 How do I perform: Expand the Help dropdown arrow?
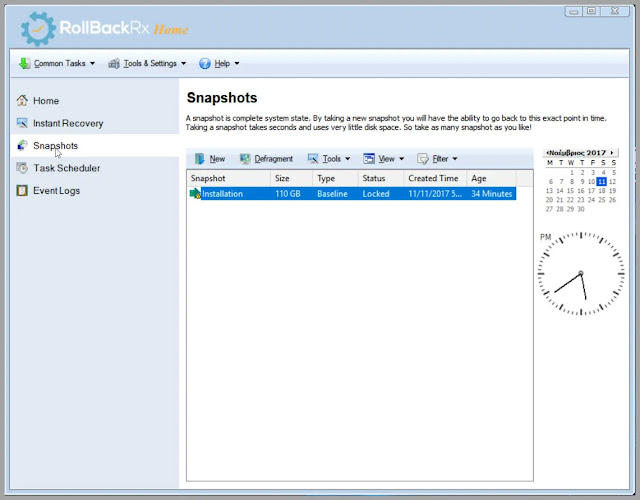237,64
